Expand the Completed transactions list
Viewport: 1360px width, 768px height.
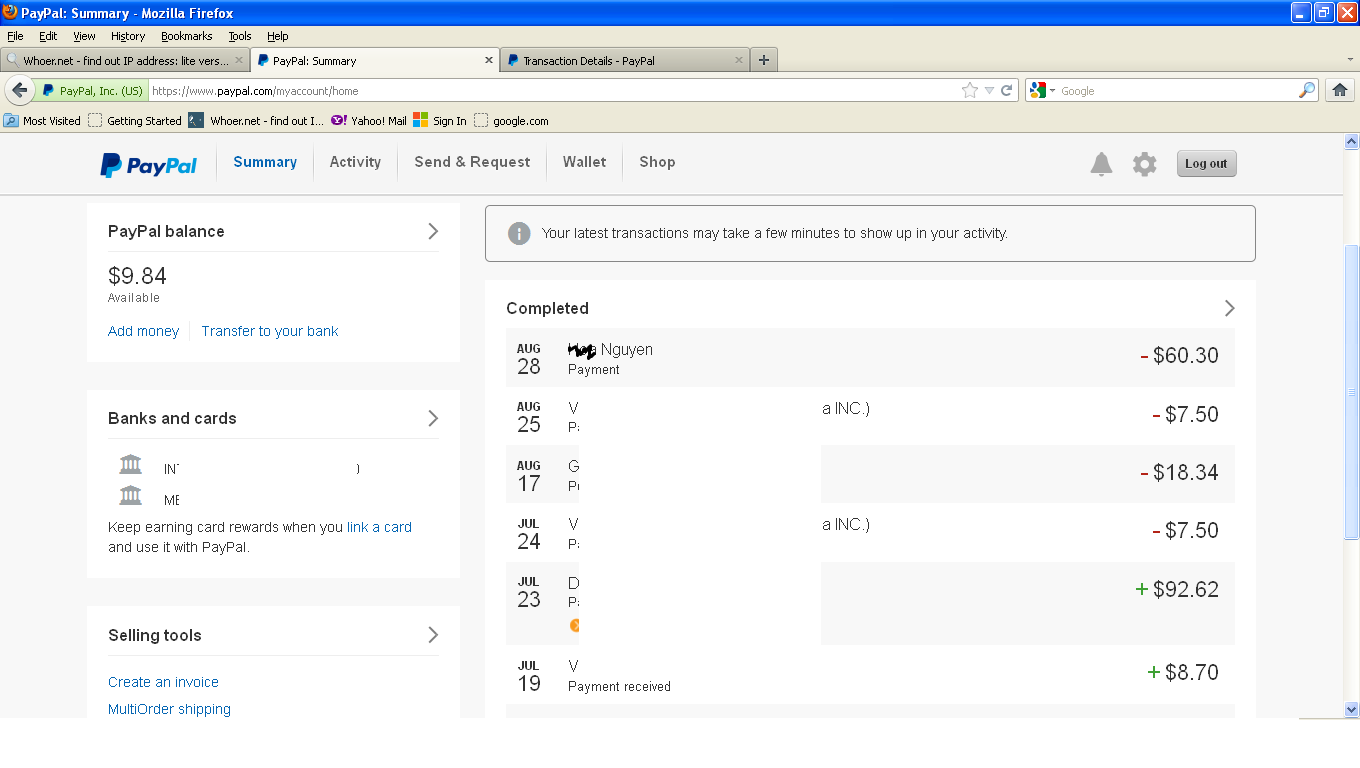tap(1230, 308)
